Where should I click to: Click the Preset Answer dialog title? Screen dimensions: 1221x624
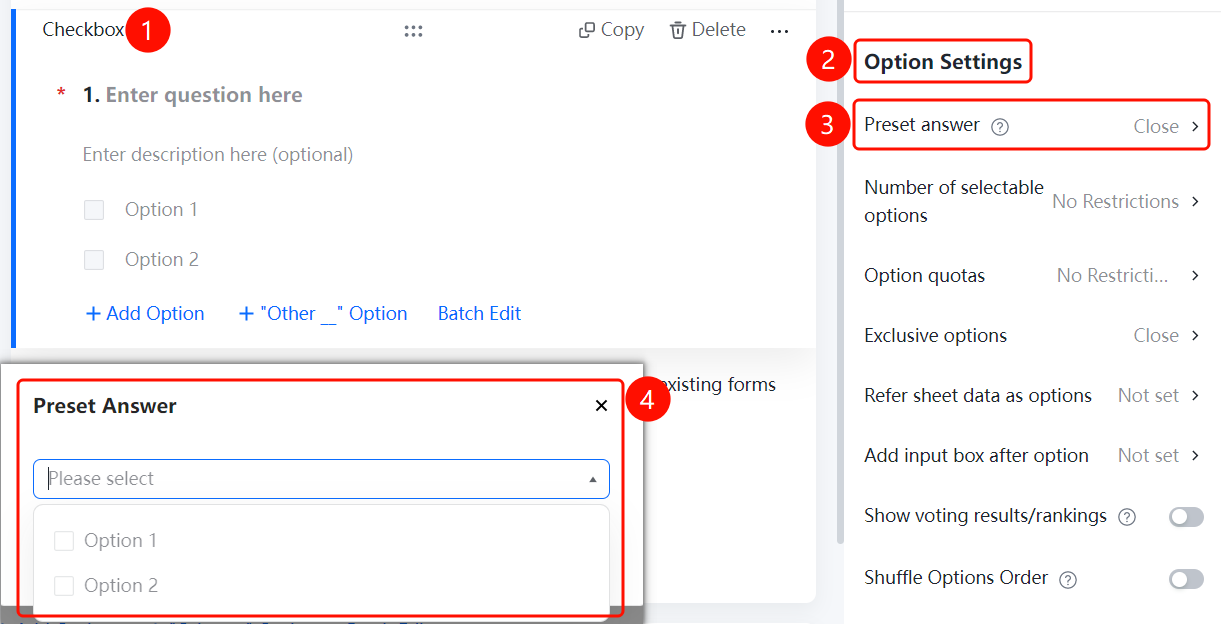pyautogui.click(x=105, y=406)
